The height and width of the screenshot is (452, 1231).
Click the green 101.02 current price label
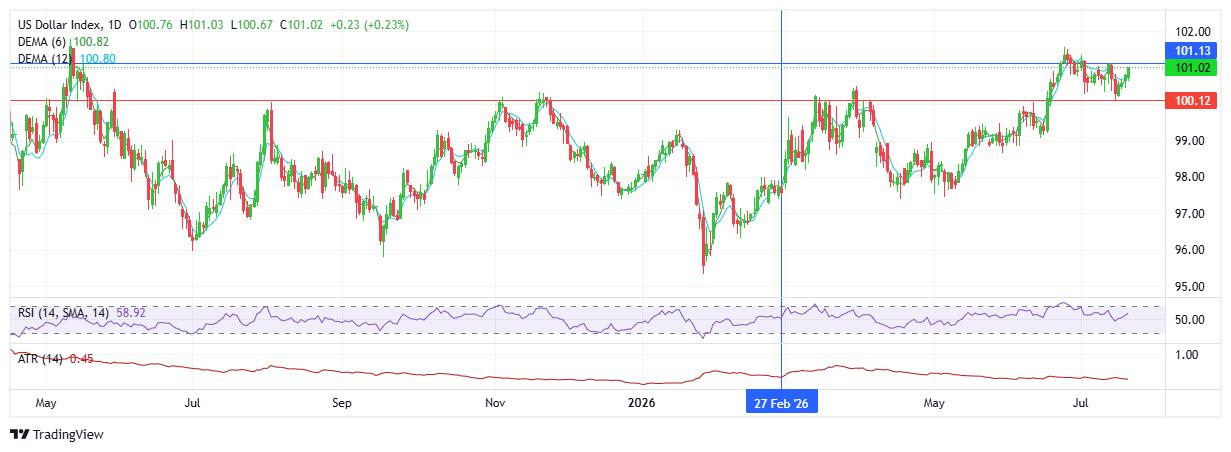tap(1194, 67)
